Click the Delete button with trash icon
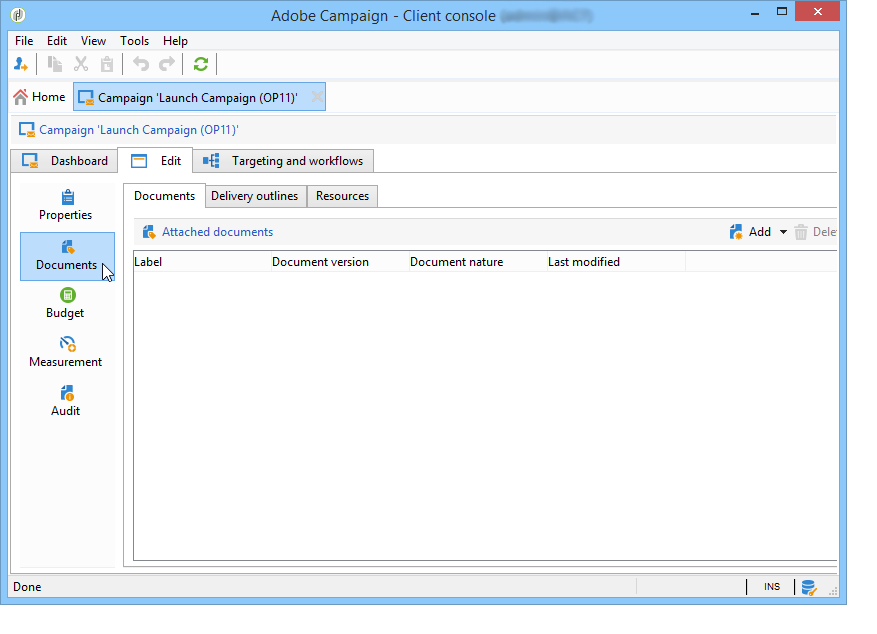Viewport: 877px width, 634px height. click(x=815, y=232)
